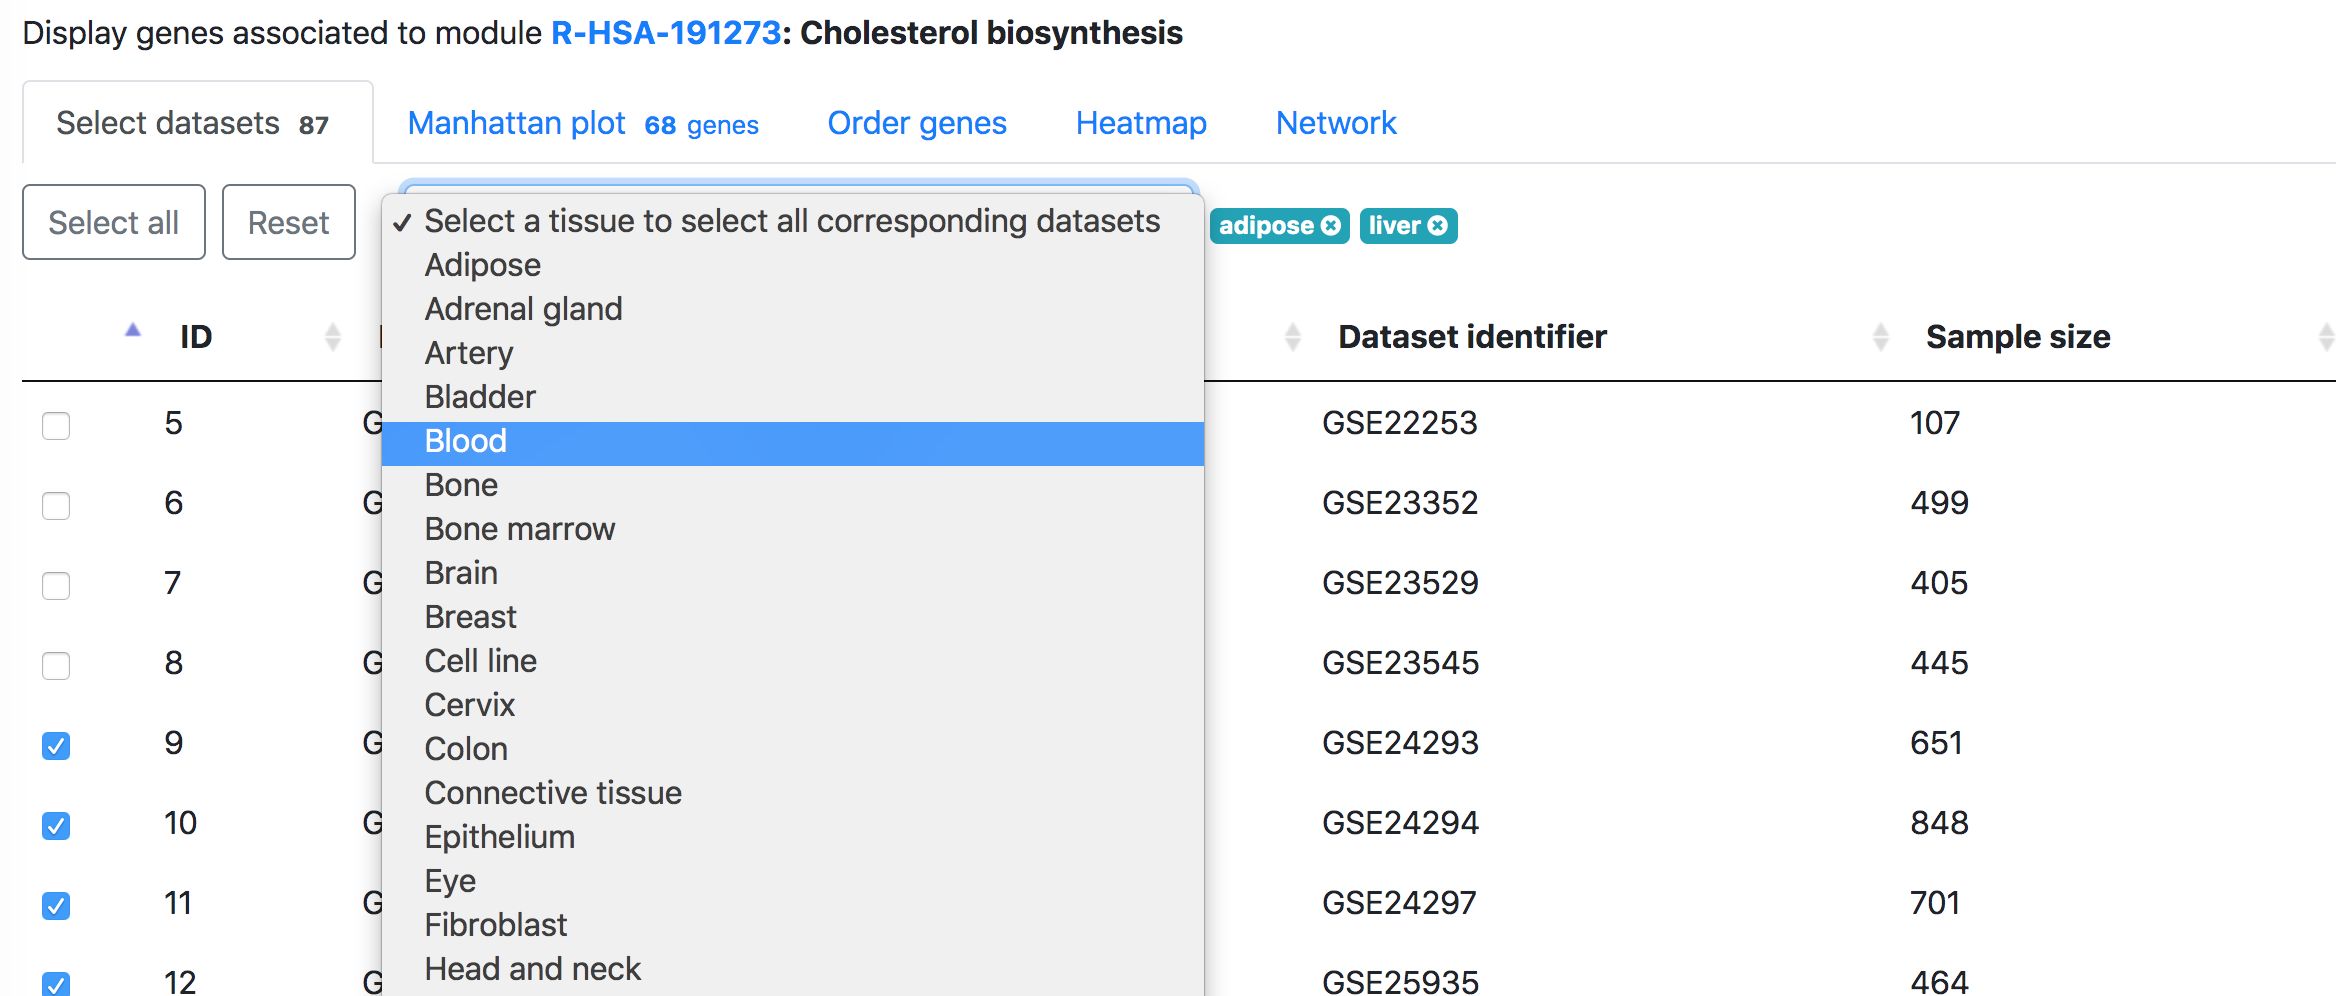Sort by Dataset identifier column
Image resolution: width=2352 pixels, height=996 pixels.
[x=1472, y=337]
